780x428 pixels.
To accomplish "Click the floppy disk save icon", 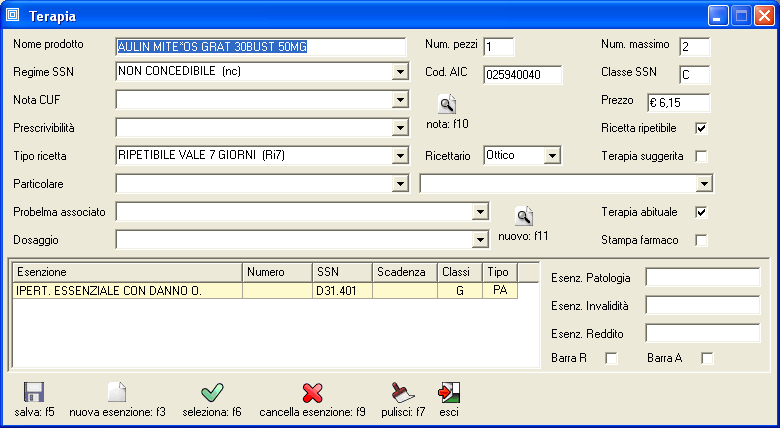I will pyautogui.click(x=34, y=393).
